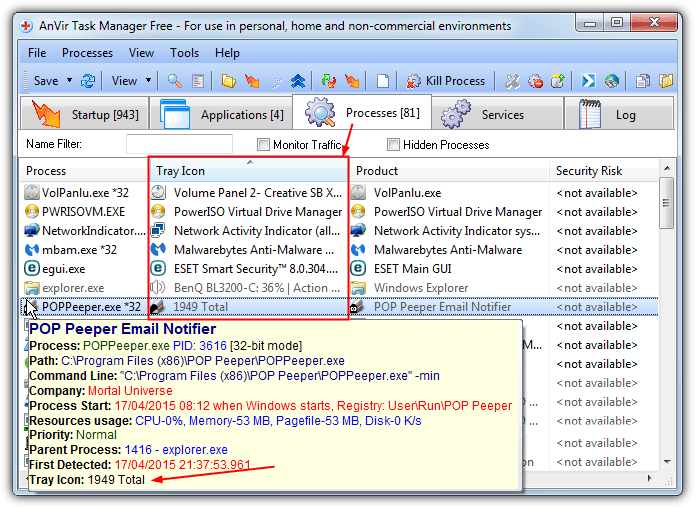Image resolution: width=695 pixels, height=507 pixels.
Task: Toggle the Hidden Processes checkbox
Action: pos(394,145)
